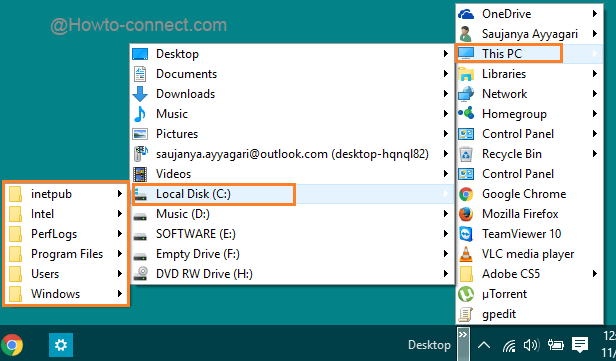Image resolution: width=616 pixels, height=361 pixels.
Task: Click the gpedit scroll icon
Action: pyautogui.click(x=466, y=314)
